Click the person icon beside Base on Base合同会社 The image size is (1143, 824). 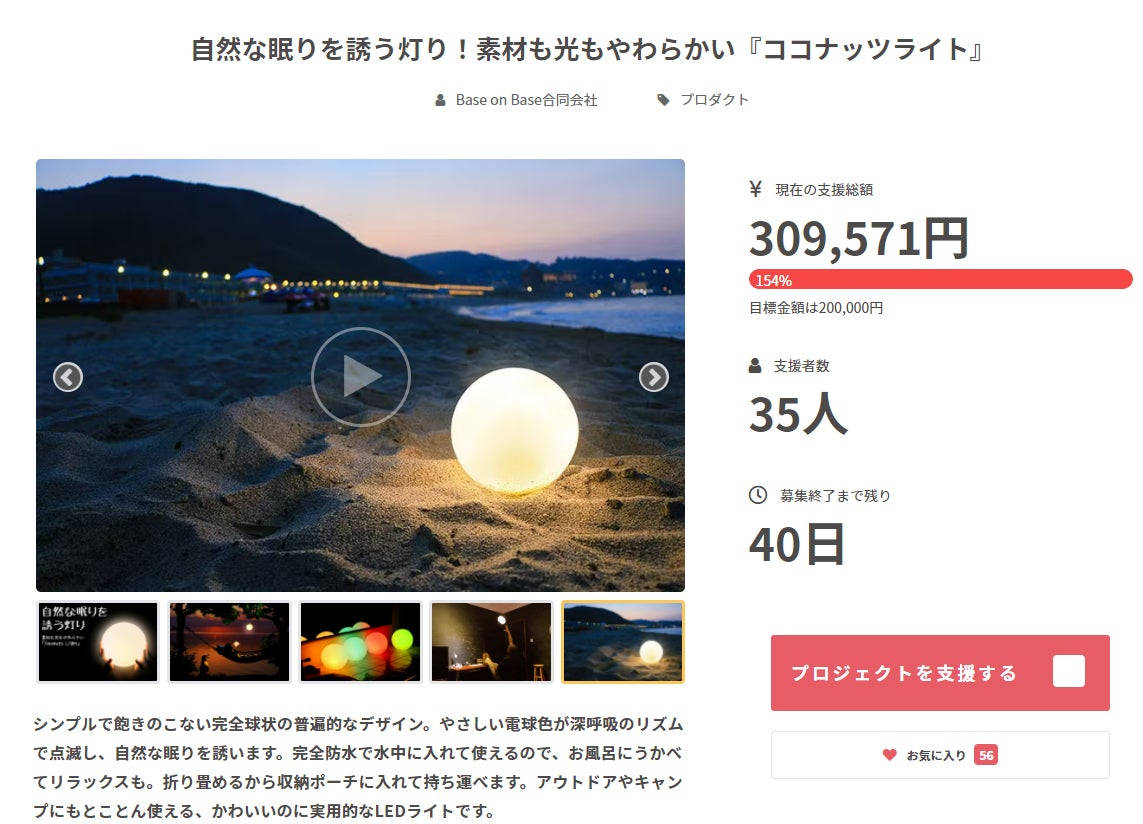coord(440,100)
